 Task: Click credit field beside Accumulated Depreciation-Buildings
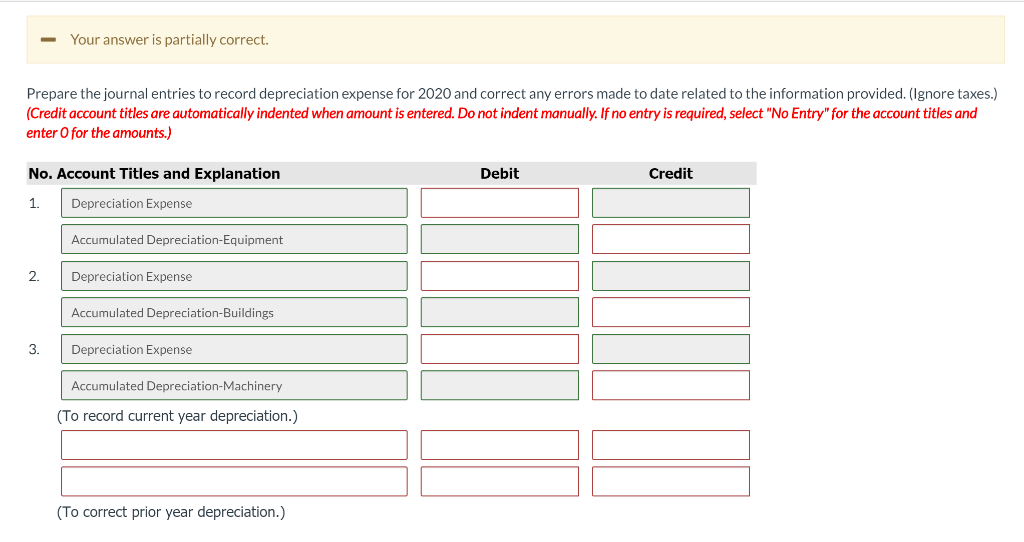click(671, 312)
